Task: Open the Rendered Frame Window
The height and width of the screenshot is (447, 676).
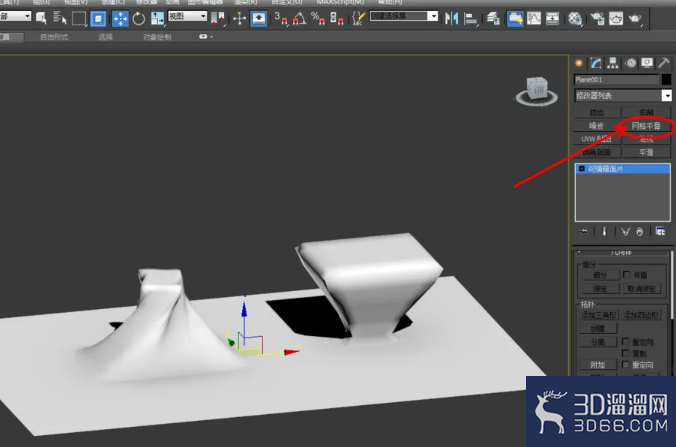Action: pyautogui.click(x=616, y=19)
